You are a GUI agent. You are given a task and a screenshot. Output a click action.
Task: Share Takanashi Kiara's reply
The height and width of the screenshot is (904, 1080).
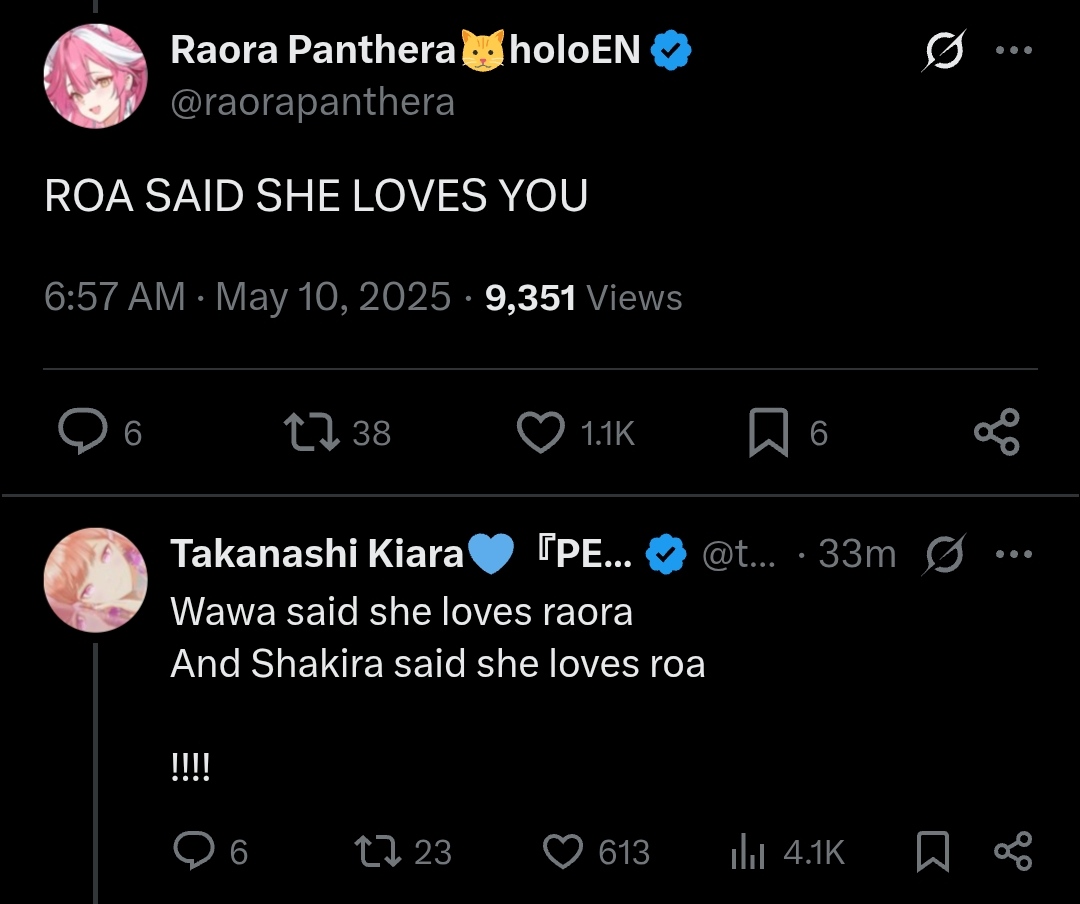pyautogui.click(x=1012, y=852)
